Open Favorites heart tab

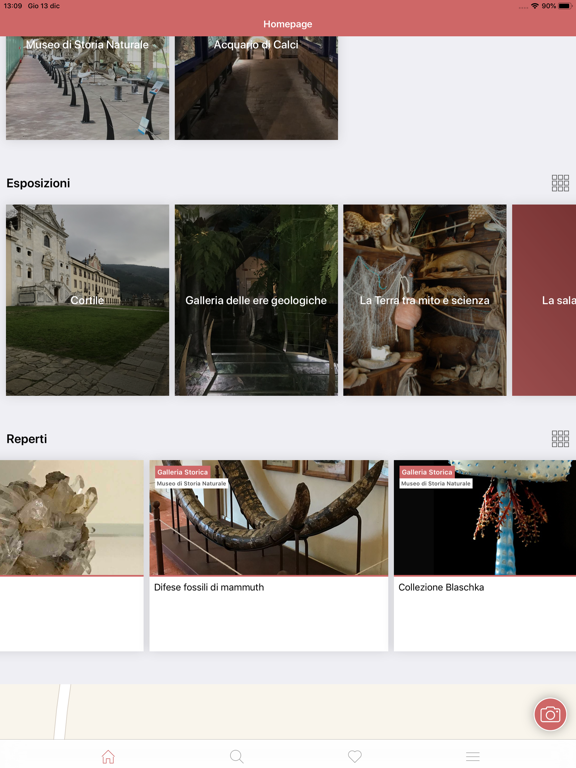point(355,756)
